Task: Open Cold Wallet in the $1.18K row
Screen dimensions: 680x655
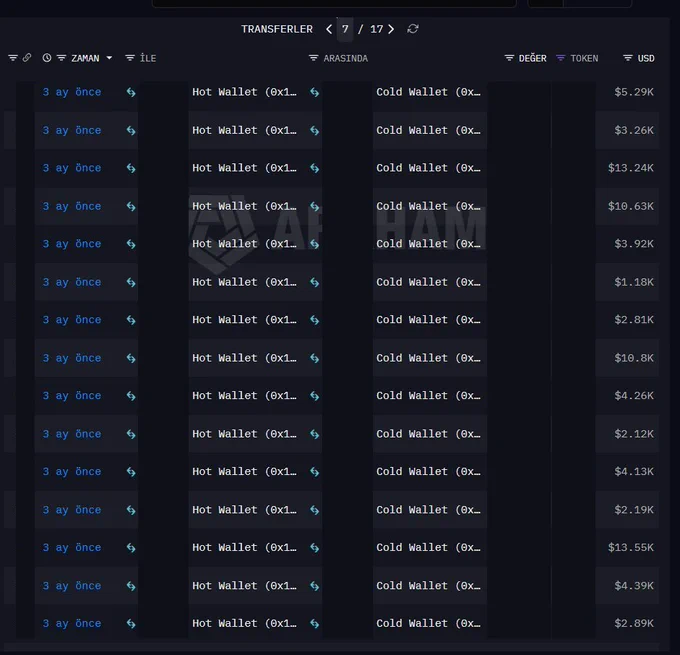Action: pos(428,282)
